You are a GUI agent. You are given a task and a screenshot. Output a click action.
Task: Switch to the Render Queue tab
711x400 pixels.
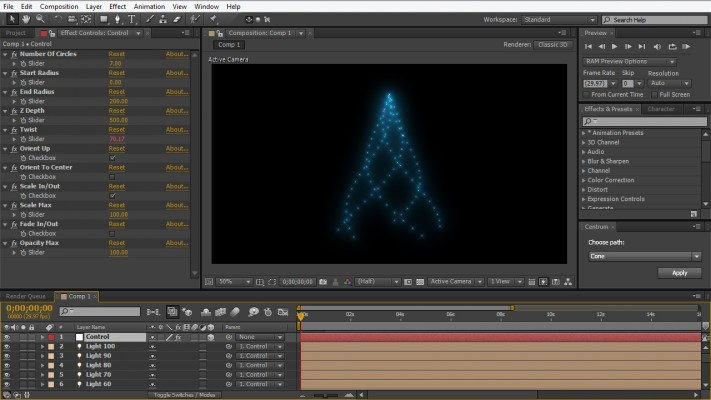coord(27,297)
